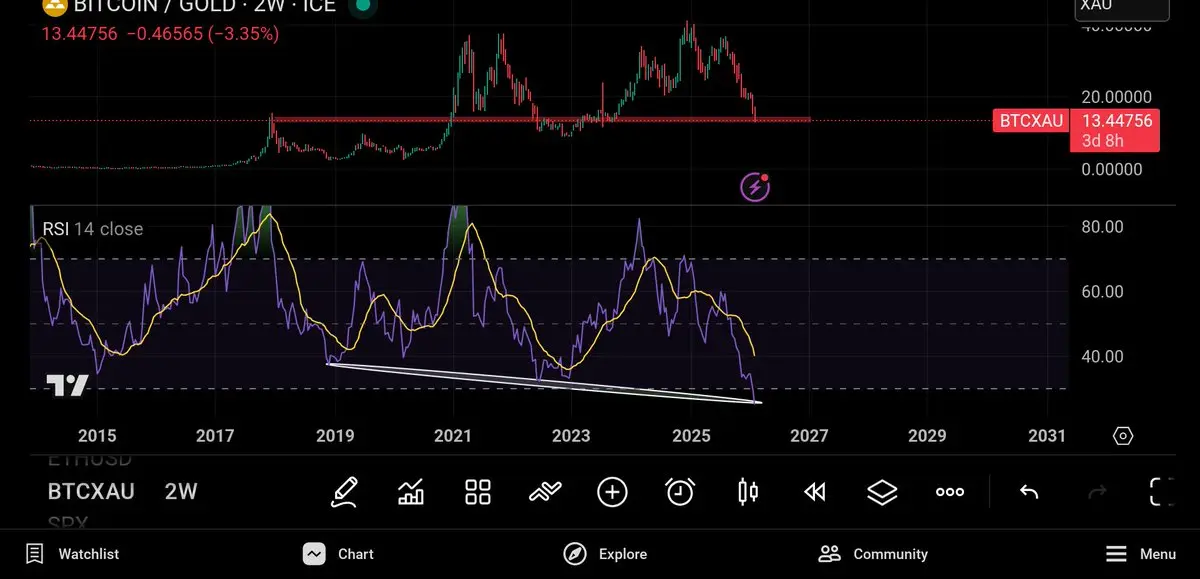Click the 2027 time axis label
The height and width of the screenshot is (579, 1200).
pos(809,436)
